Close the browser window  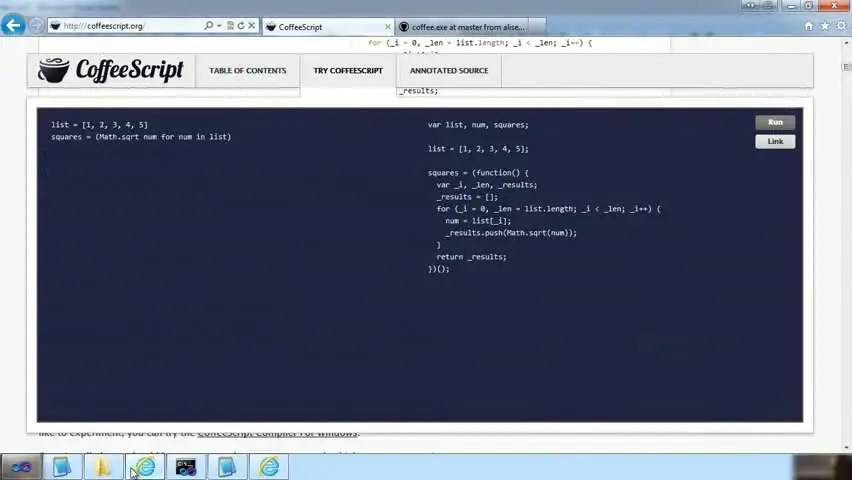click(x=835, y=5)
